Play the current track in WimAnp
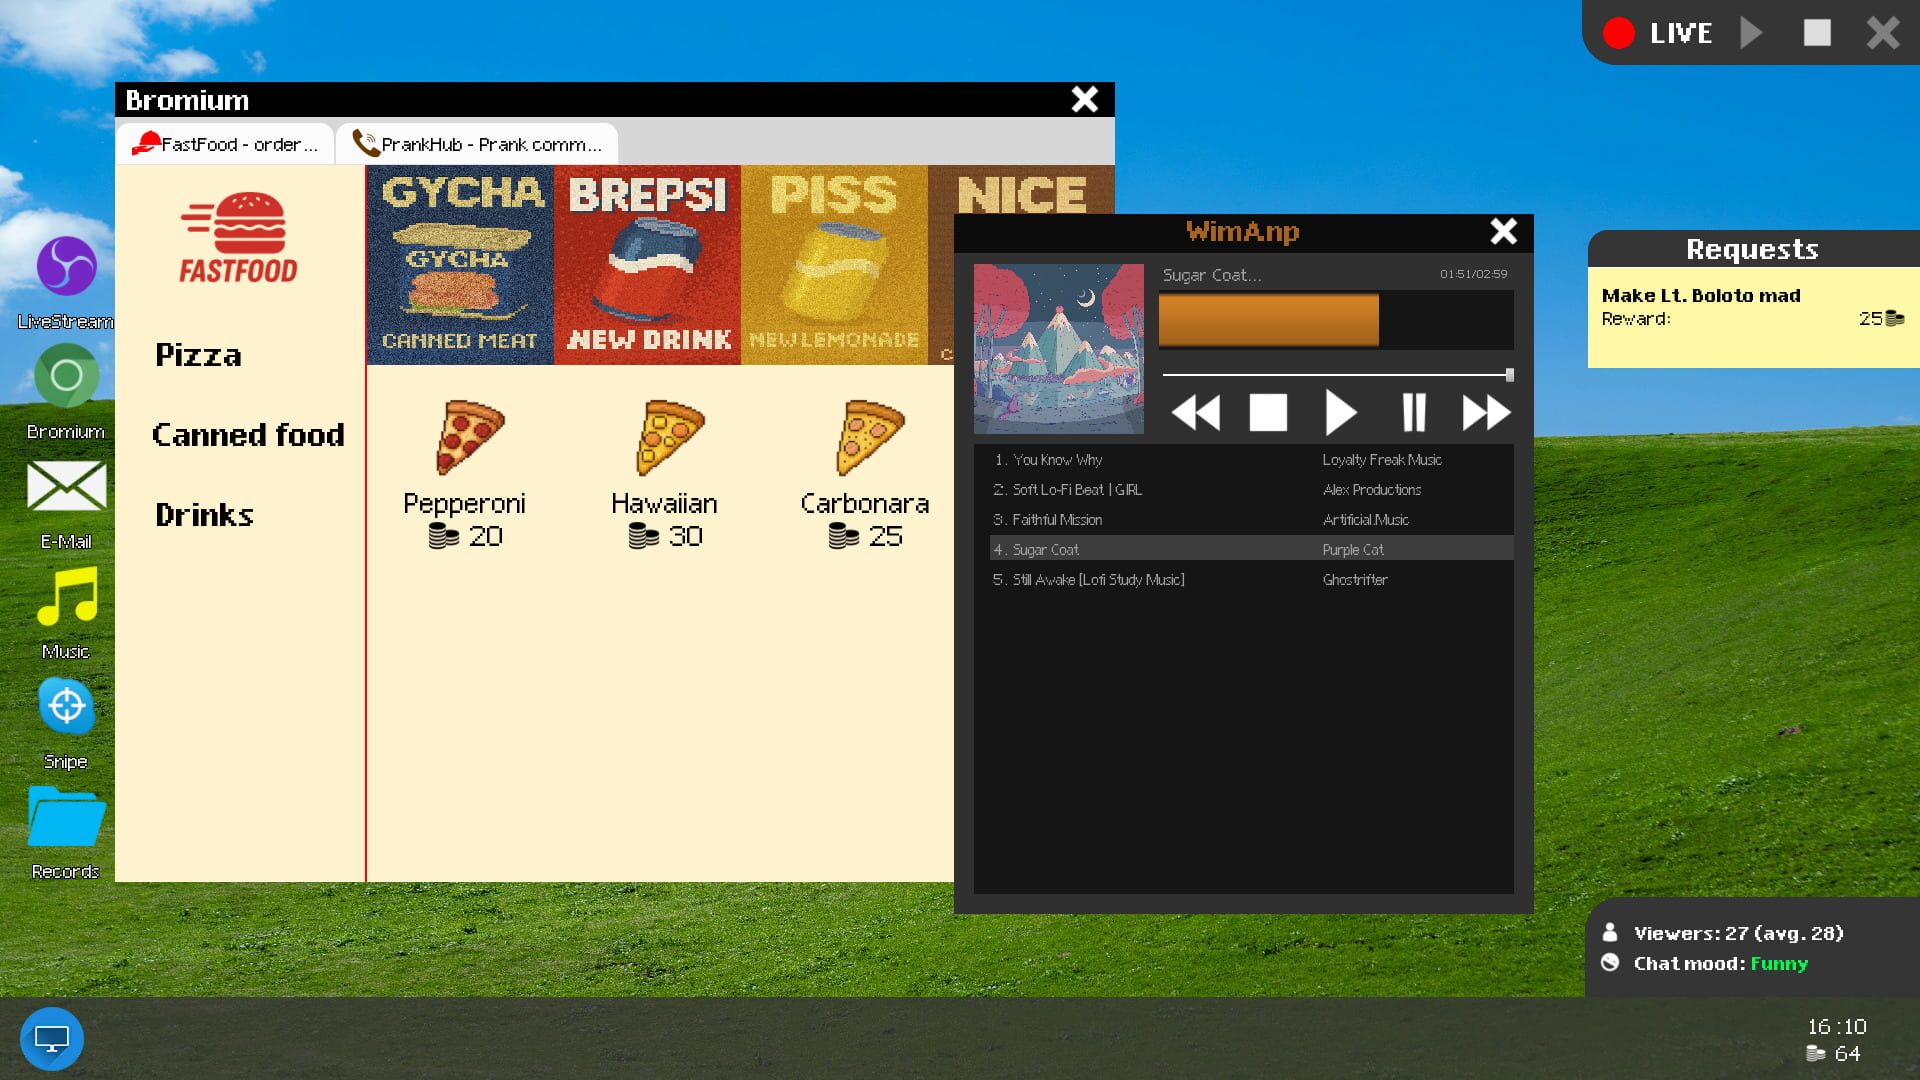This screenshot has height=1080, width=1920. pyautogui.click(x=1341, y=411)
